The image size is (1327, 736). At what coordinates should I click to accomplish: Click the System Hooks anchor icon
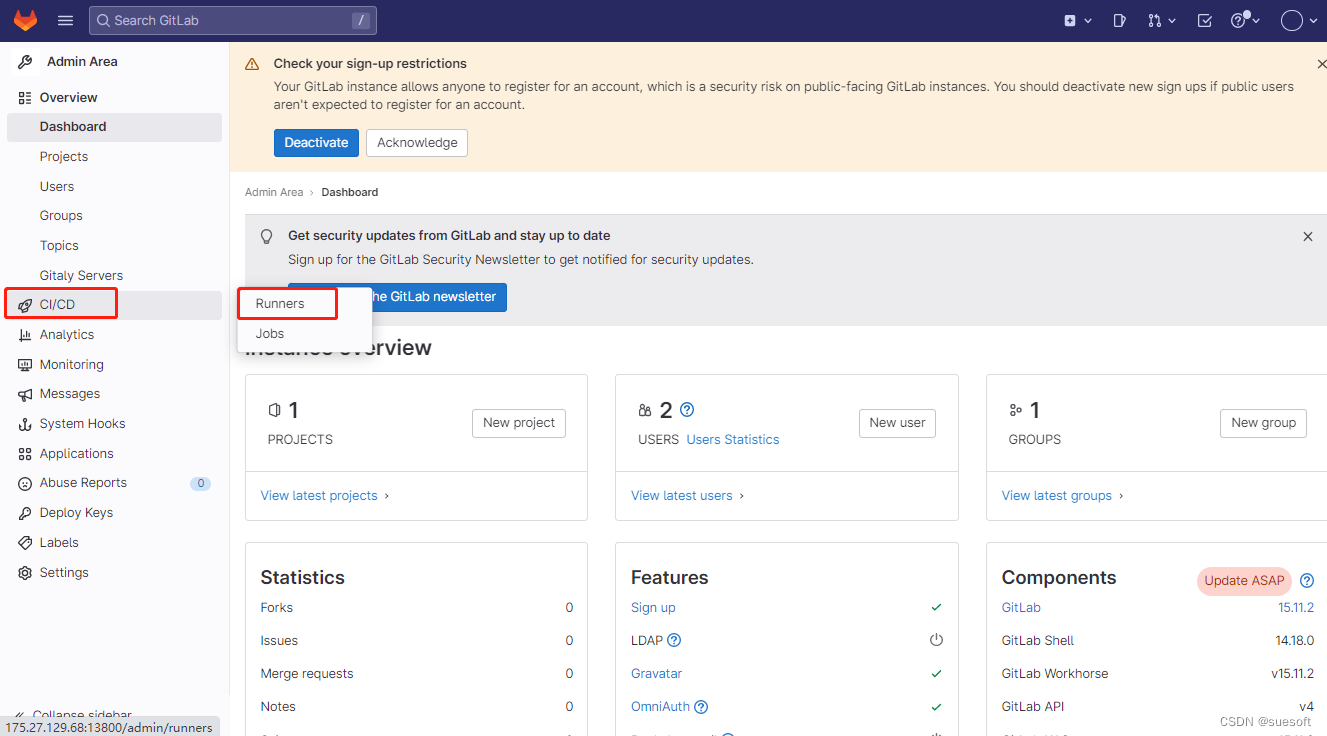click(x=25, y=424)
